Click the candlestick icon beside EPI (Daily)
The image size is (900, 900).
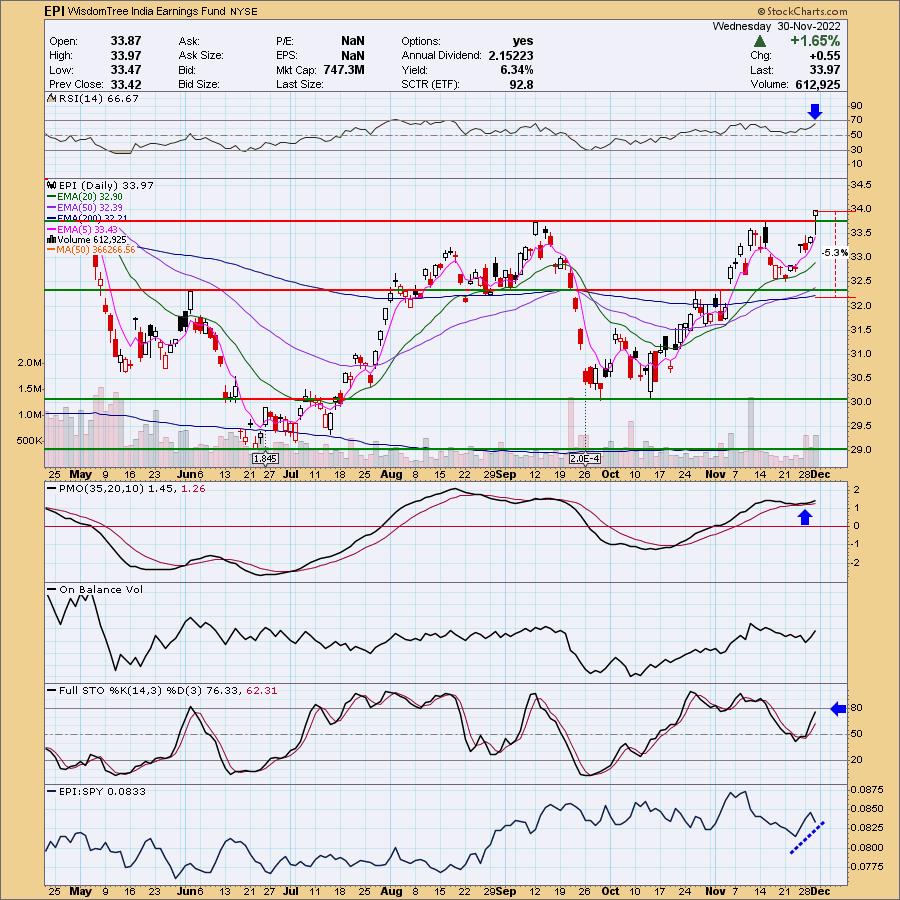coord(52,185)
